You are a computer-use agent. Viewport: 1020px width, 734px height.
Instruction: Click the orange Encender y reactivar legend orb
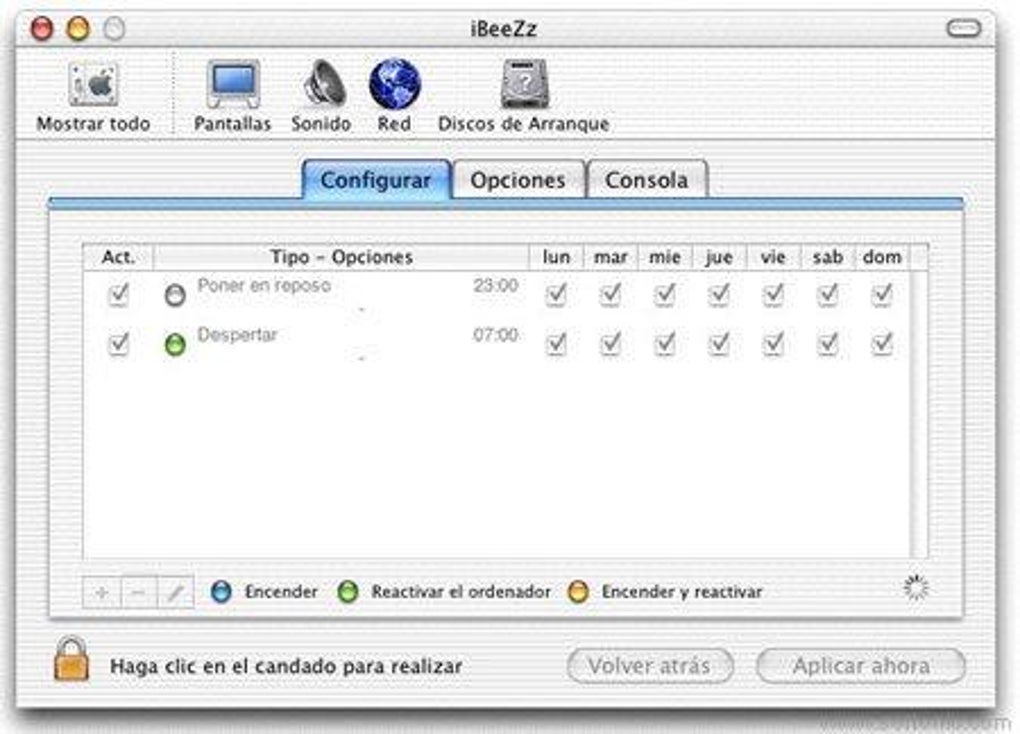coord(578,592)
